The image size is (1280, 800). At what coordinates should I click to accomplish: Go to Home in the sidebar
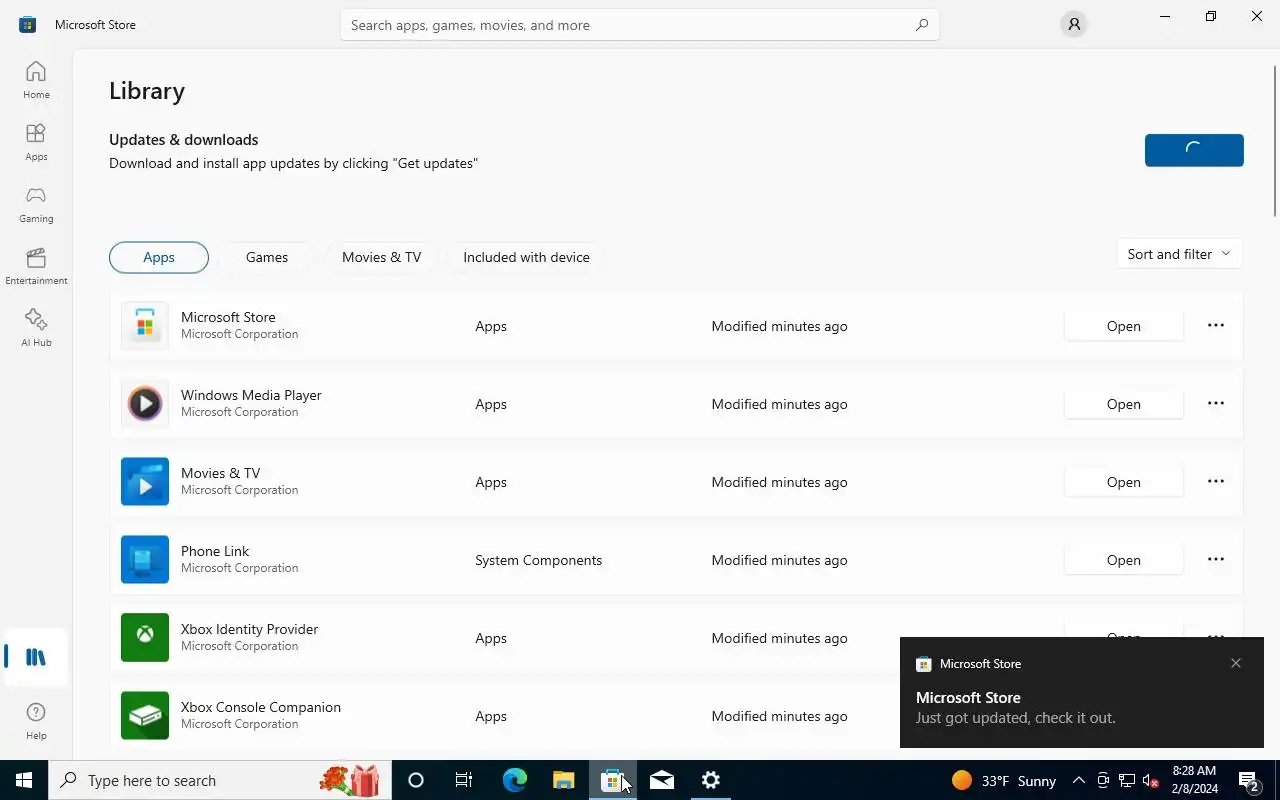point(36,80)
